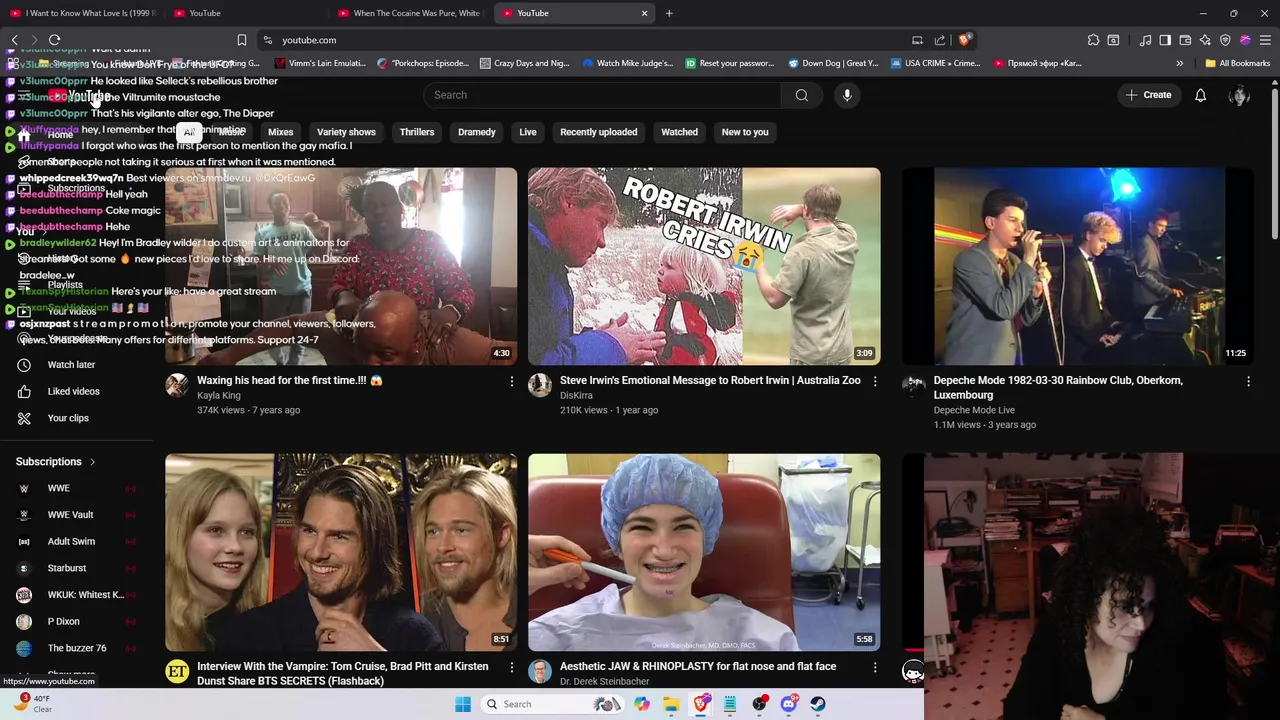This screenshot has width=1280, height=720.
Task: Open the Leo AI sparkle icon
Action: (x=1205, y=40)
